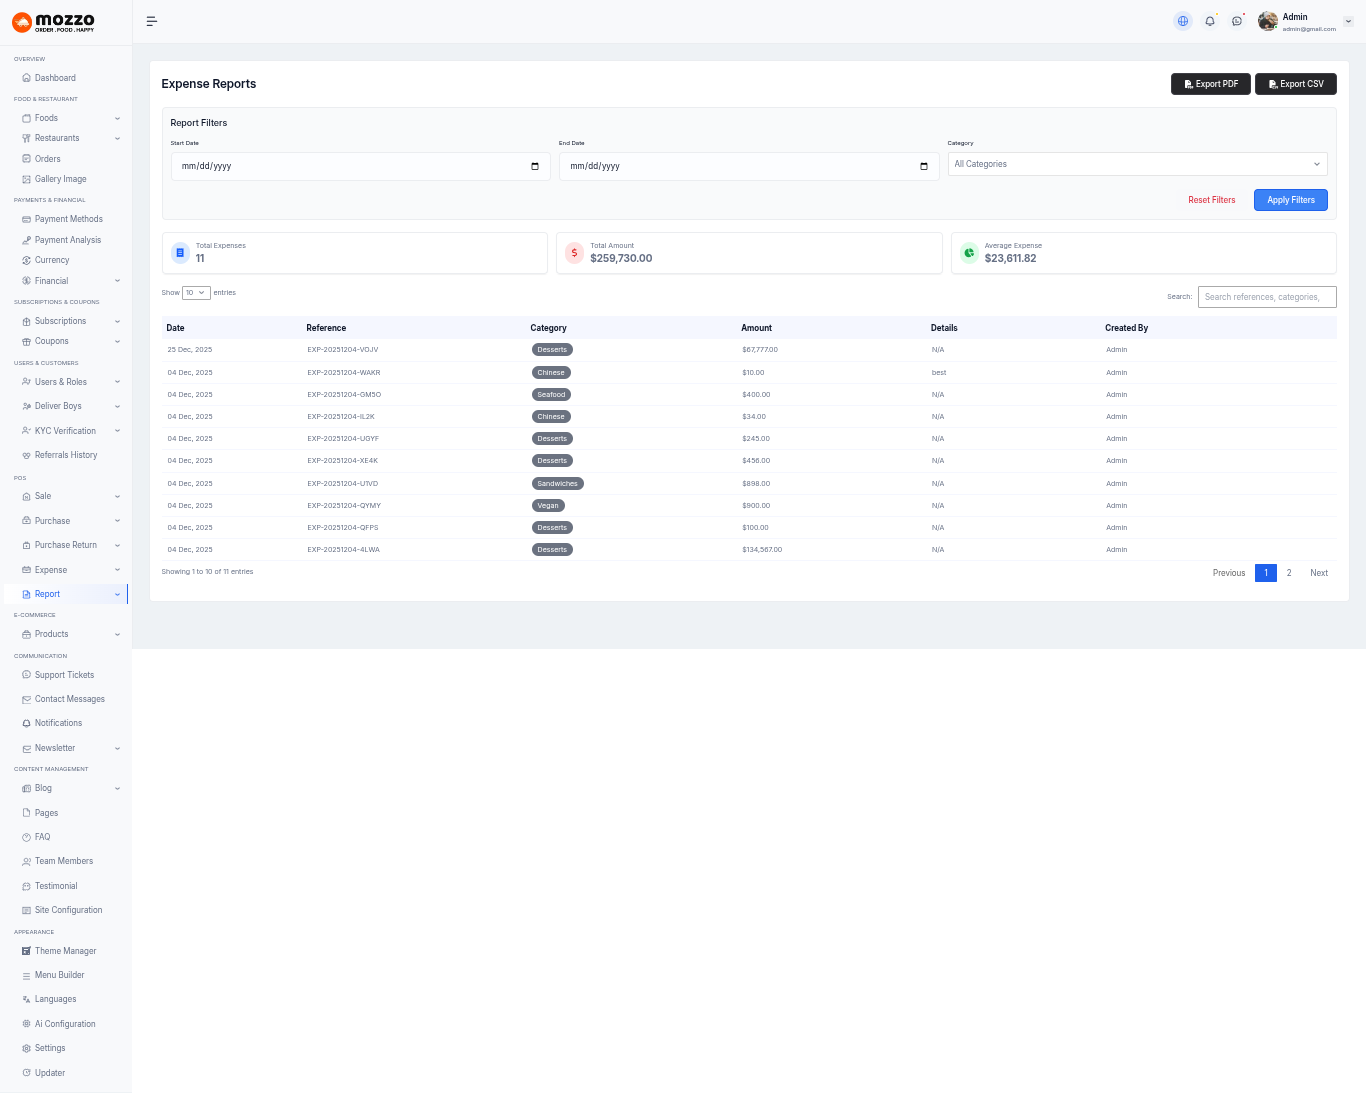Click the Admin profile avatar
The height and width of the screenshot is (1093, 1366).
1268,21
